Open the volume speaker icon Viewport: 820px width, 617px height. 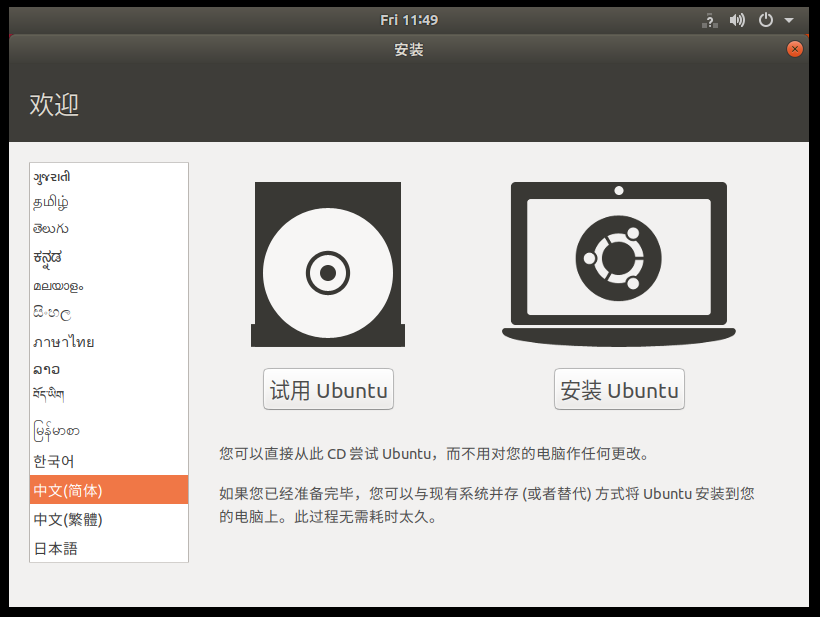click(738, 20)
